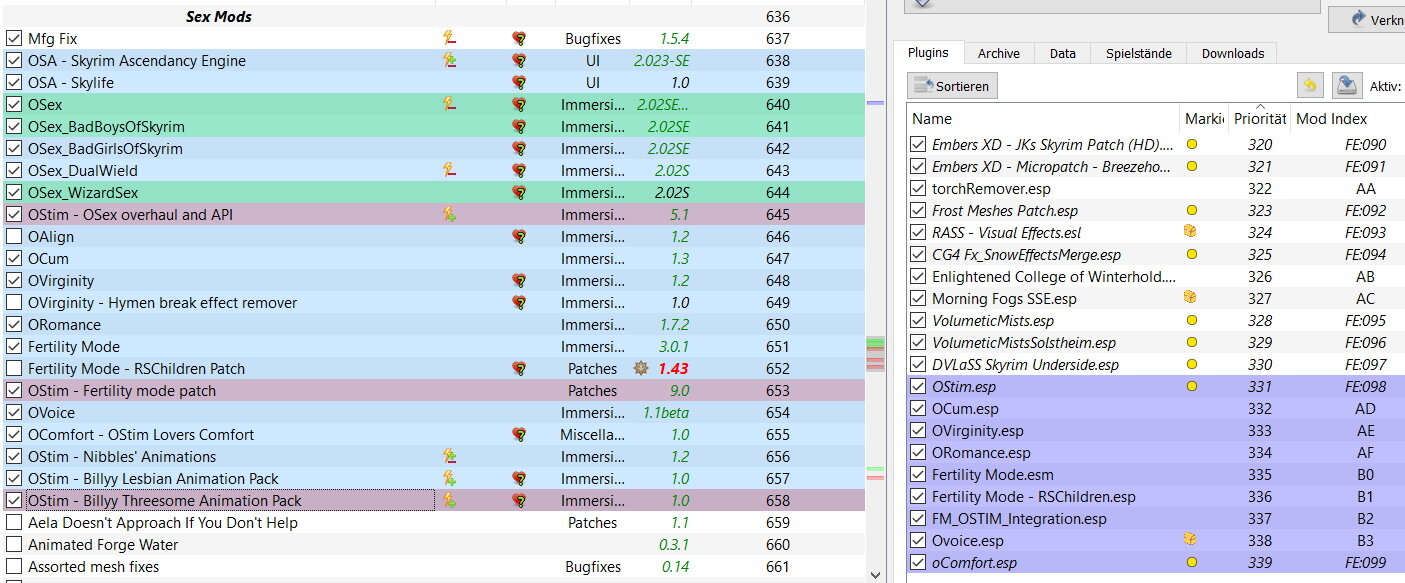Uncheck the OCum.esp plugin checkbox
The height and width of the screenshot is (583, 1405).
(918, 409)
